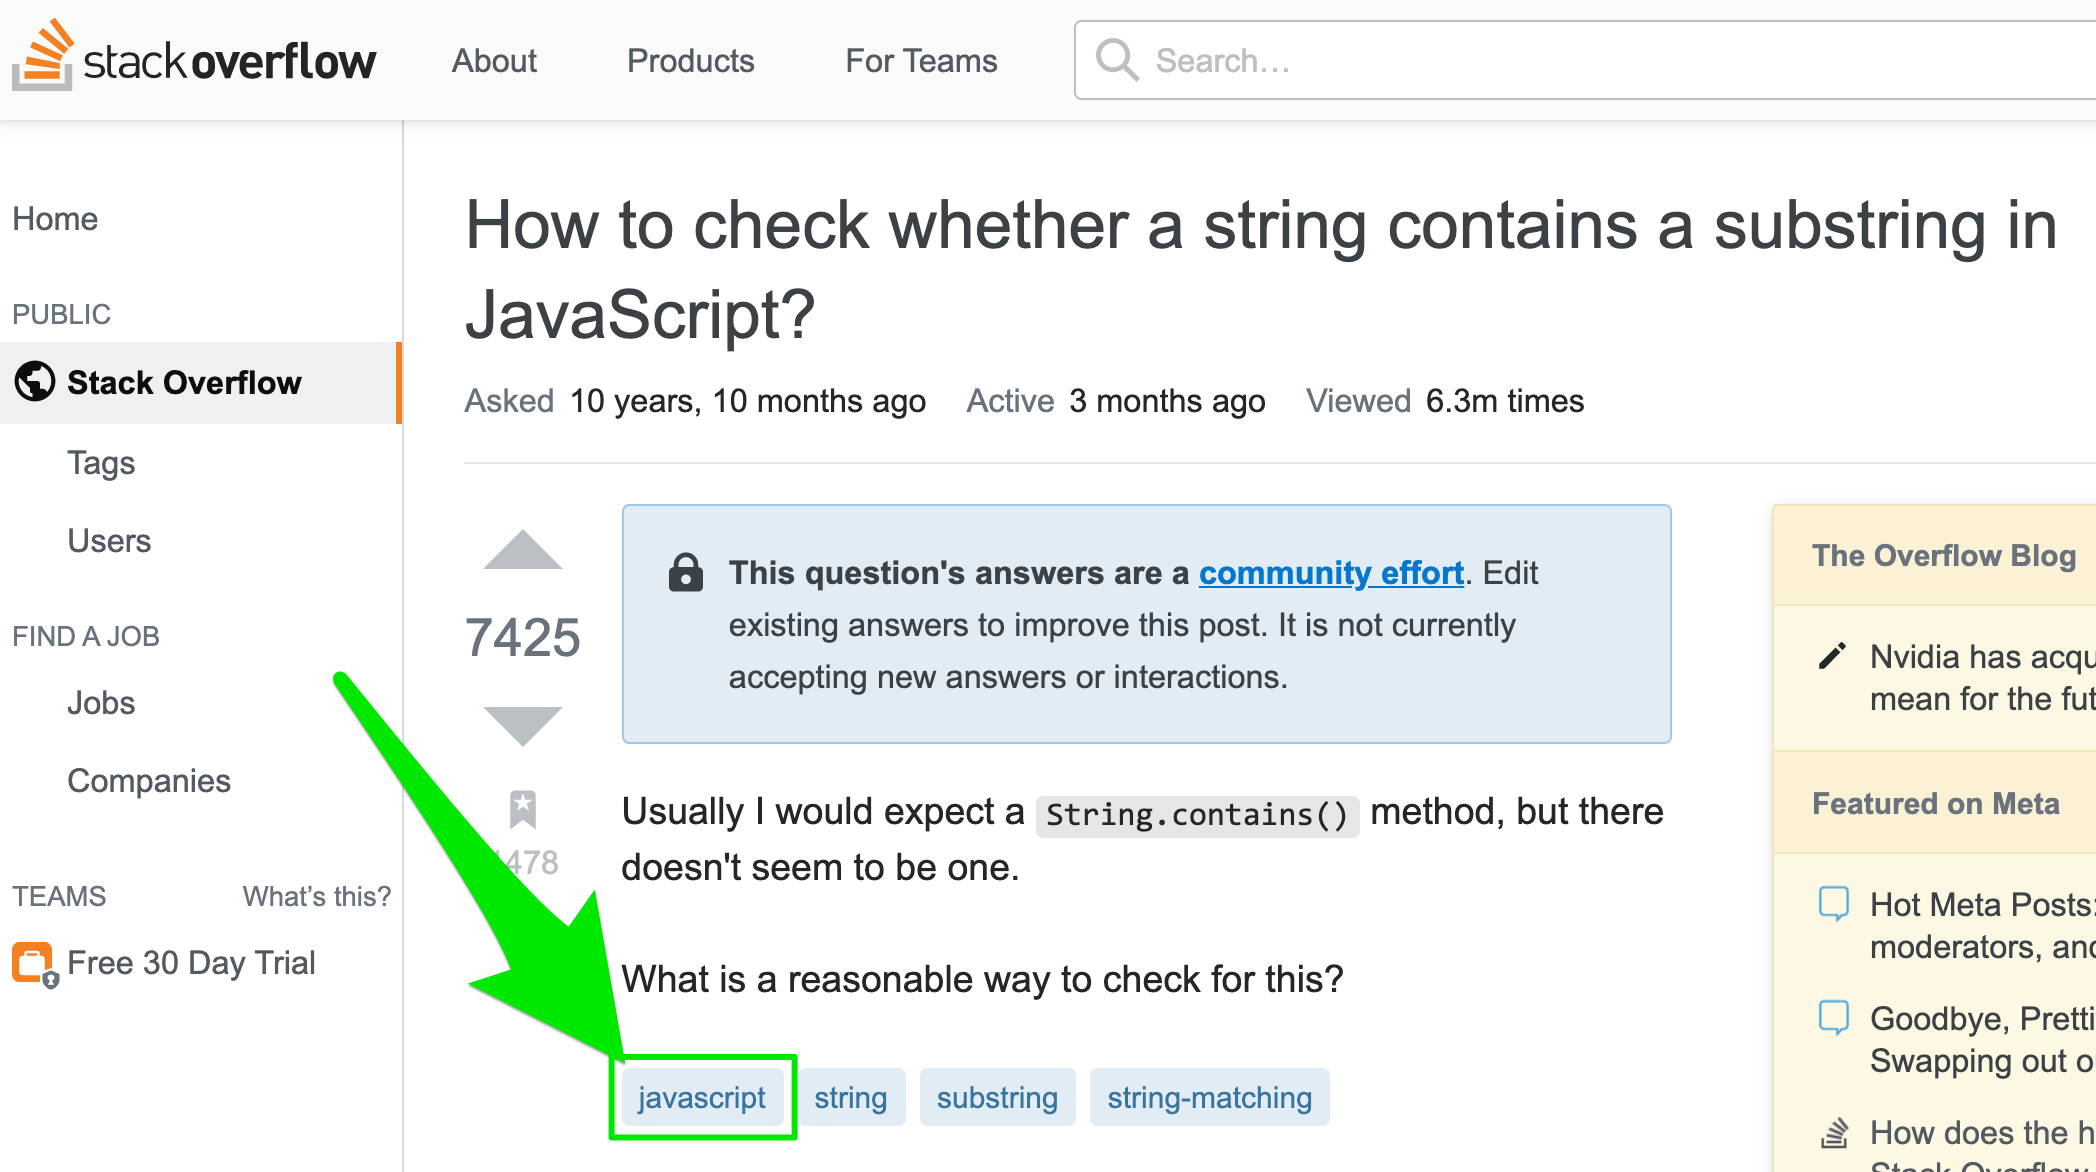Downvote the question with the down arrow
This screenshot has height=1172, width=2096.
pos(522,725)
